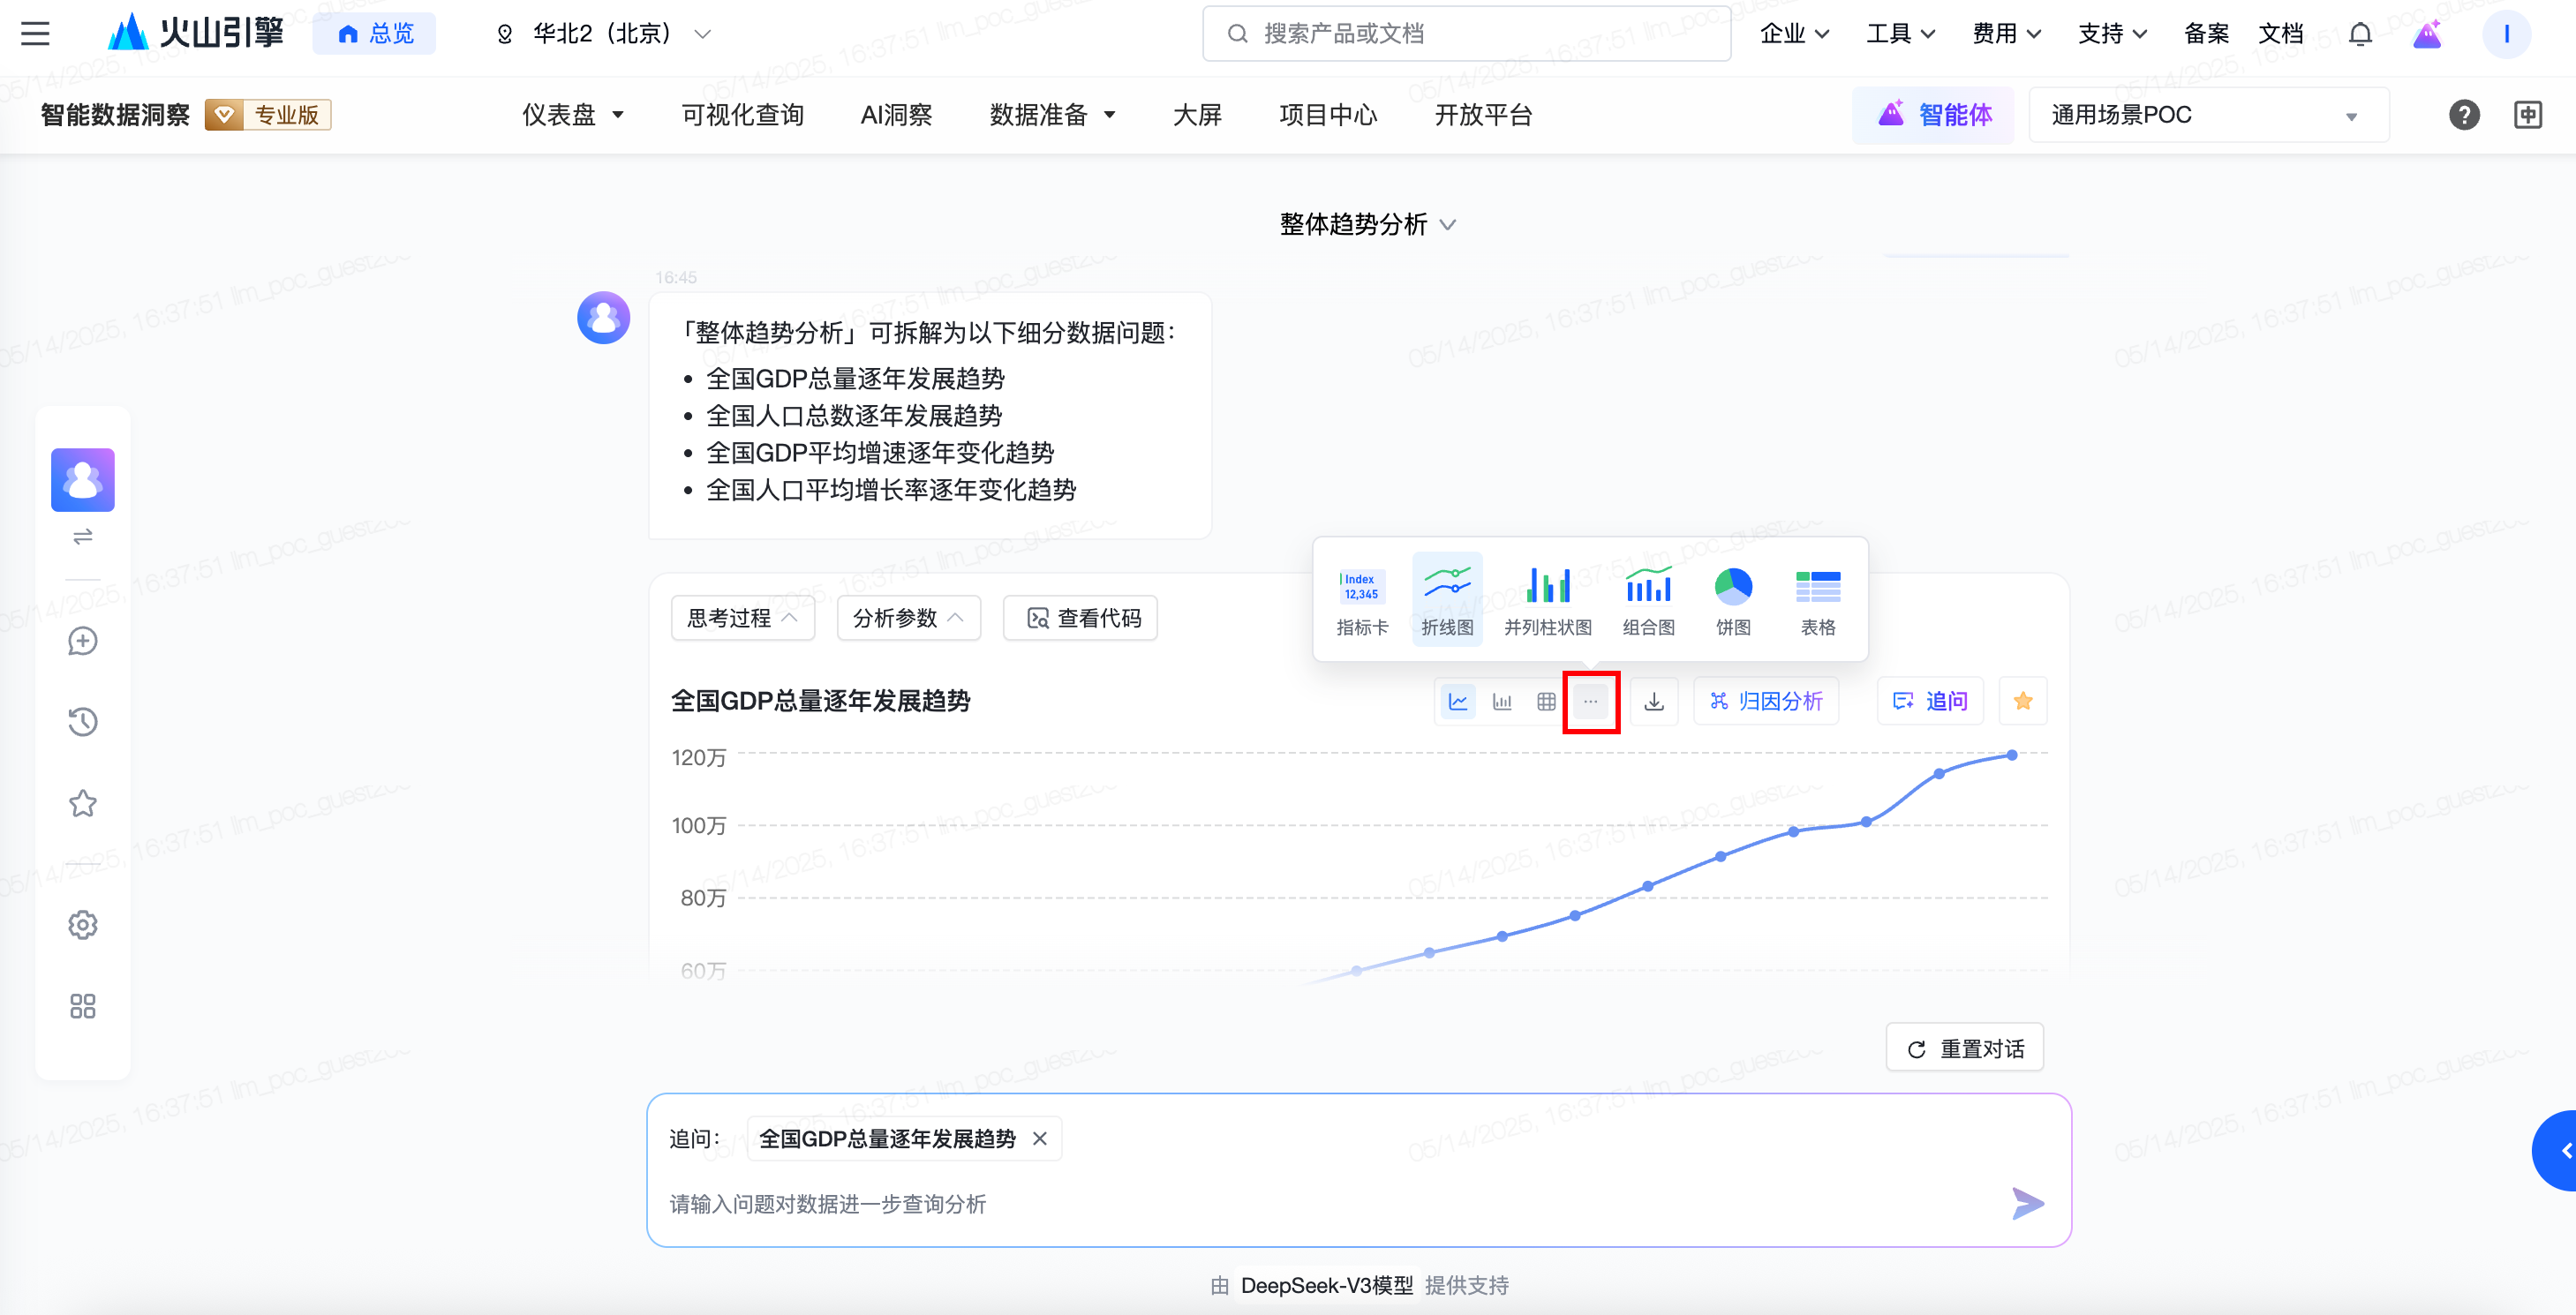Choose the 表格 chart type
This screenshot has width=2576, height=1315.
click(x=1818, y=600)
